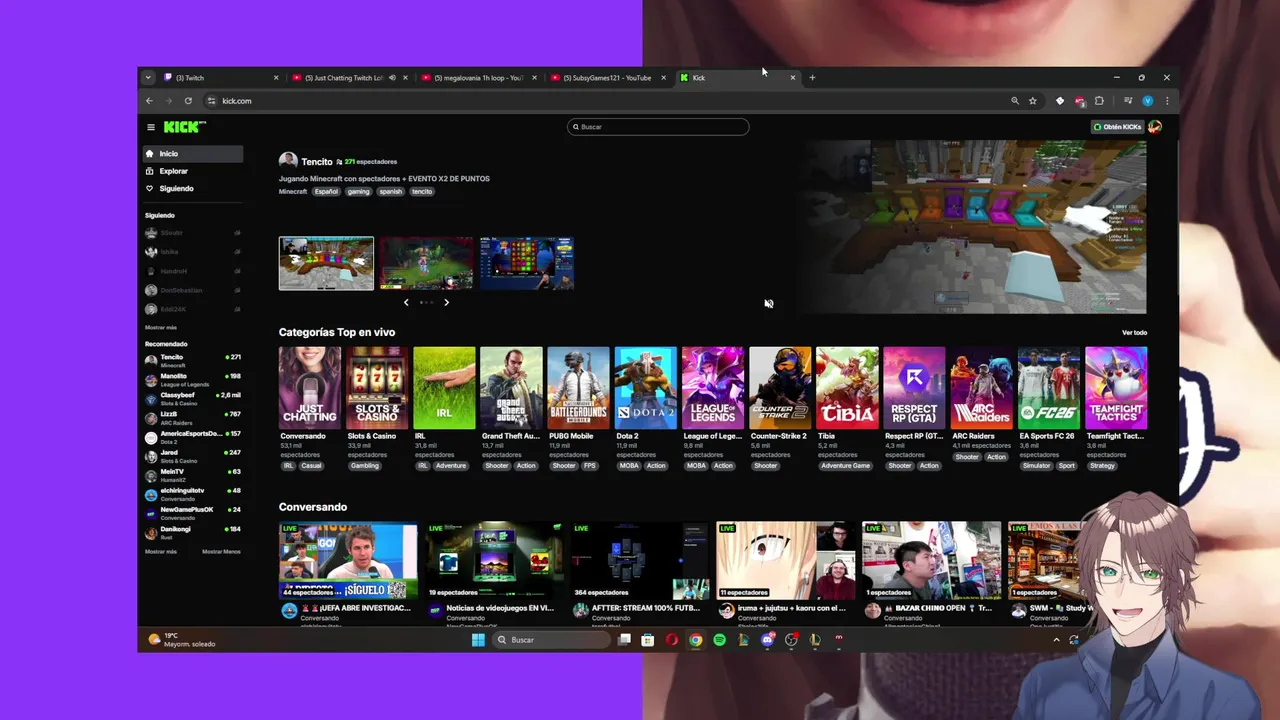Screen dimensions: 1280x720
Task: Switch to SubsyGames121 YouTube tab
Action: [x=606, y=78]
